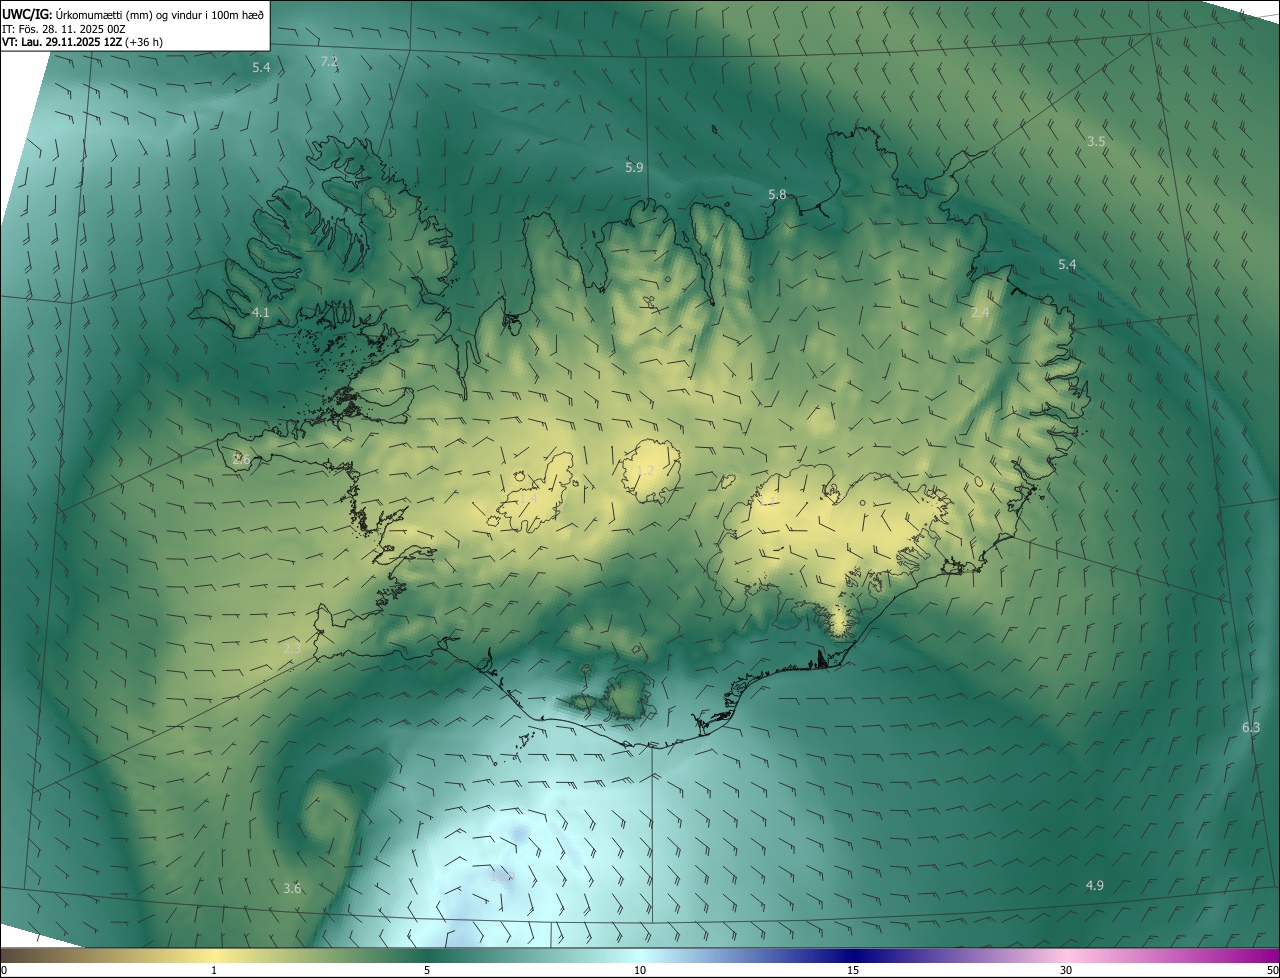Click the 5.8 value on the map

click(777, 194)
